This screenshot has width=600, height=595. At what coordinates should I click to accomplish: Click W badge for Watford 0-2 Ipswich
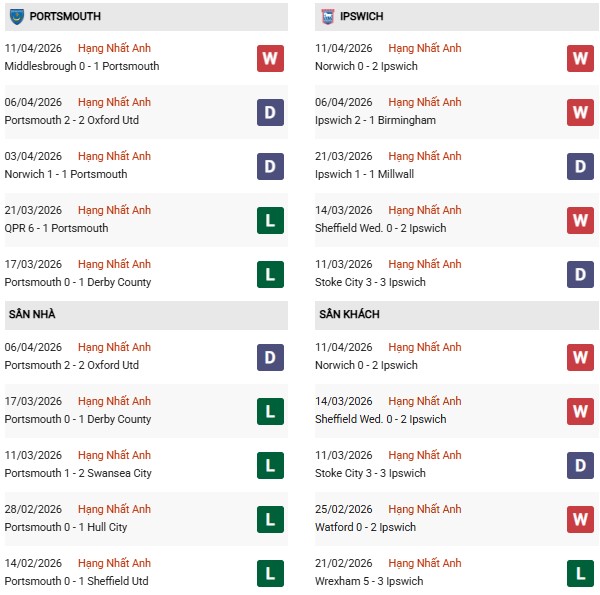[x=580, y=519]
